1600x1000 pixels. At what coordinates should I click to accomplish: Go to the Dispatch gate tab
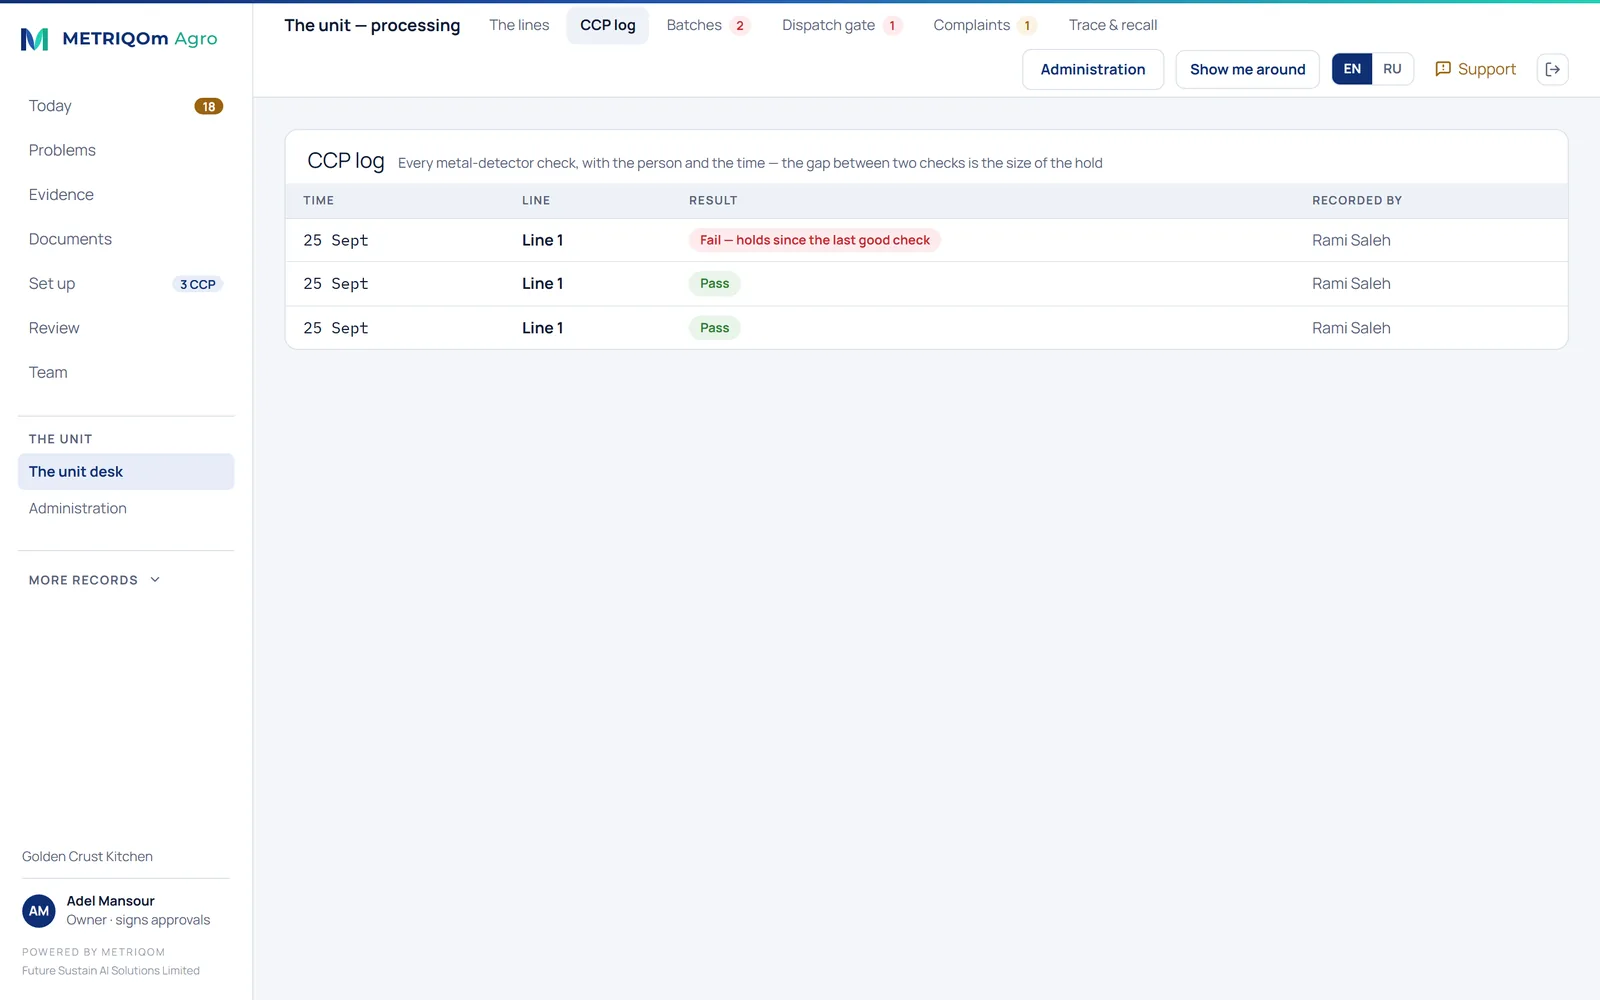pos(842,25)
